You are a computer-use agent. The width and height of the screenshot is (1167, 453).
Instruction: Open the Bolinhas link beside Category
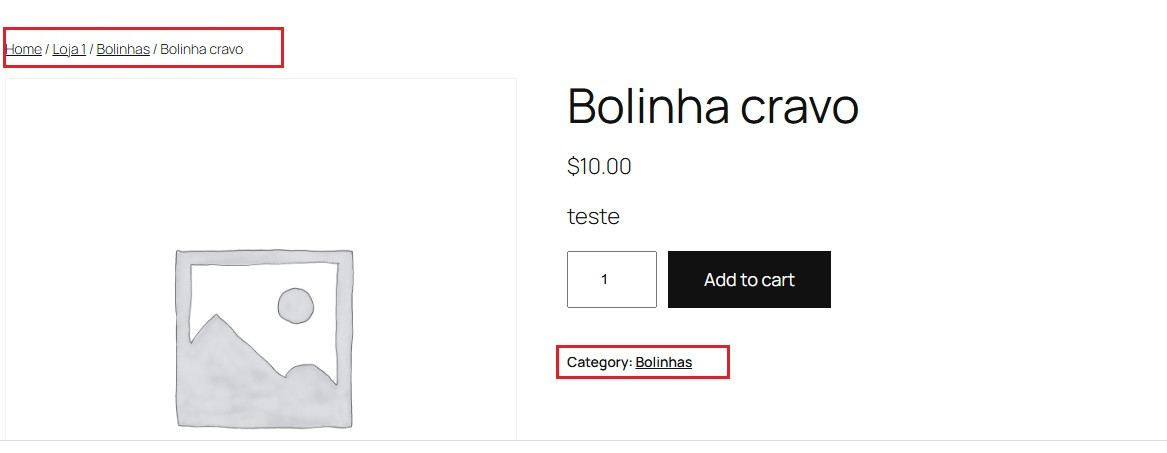[x=664, y=362]
